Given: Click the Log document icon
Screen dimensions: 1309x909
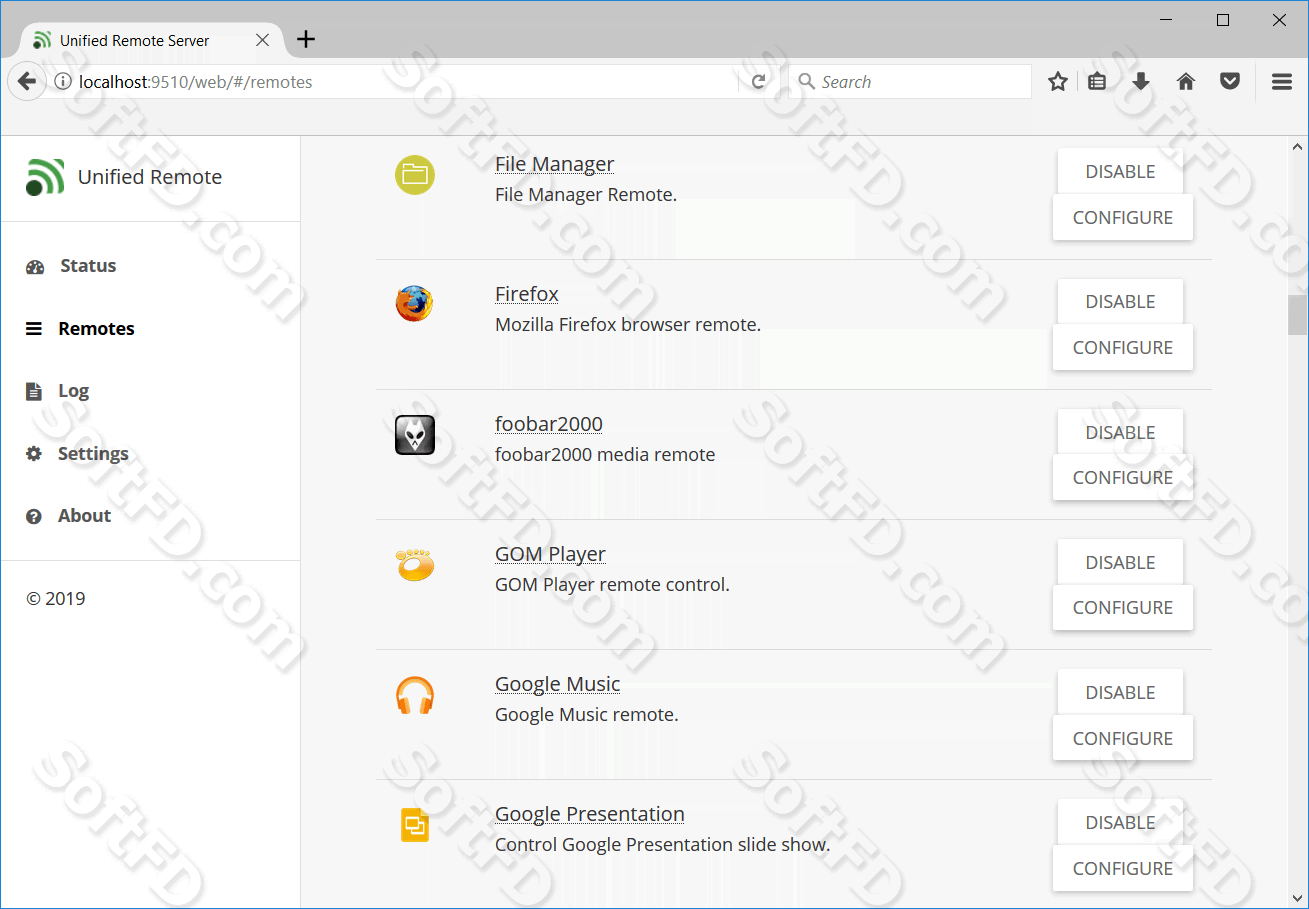Looking at the screenshot, I should [x=34, y=391].
